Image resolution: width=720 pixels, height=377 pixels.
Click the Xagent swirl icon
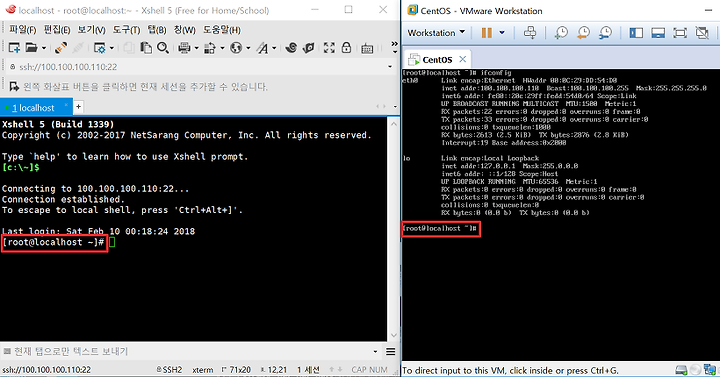[x=291, y=48]
